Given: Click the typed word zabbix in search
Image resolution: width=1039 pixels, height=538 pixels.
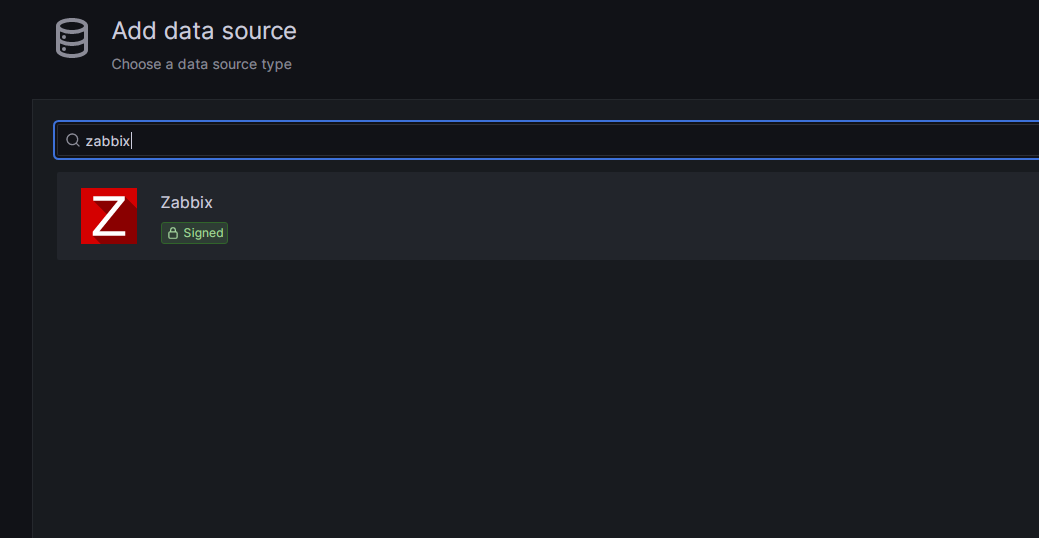Looking at the screenshot, I should 108,140.
